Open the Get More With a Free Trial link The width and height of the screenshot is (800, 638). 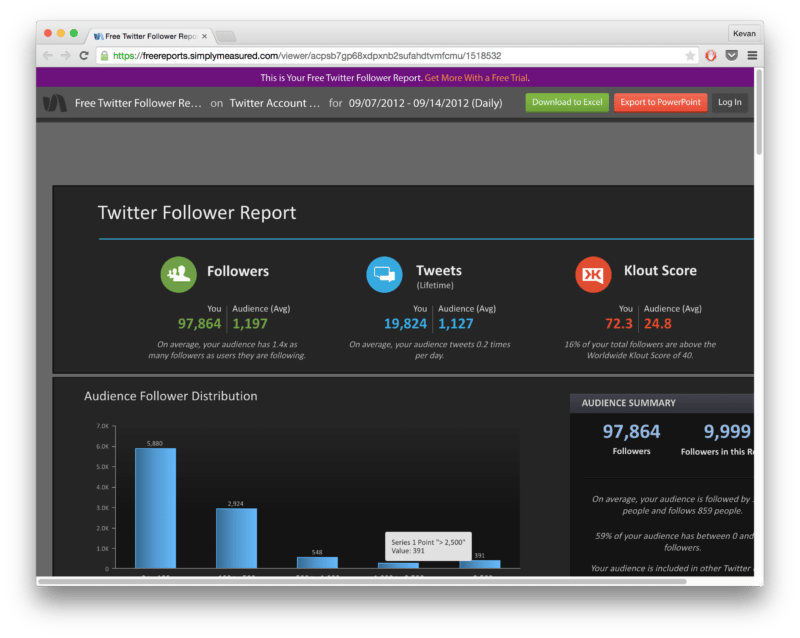click(477, 78)
